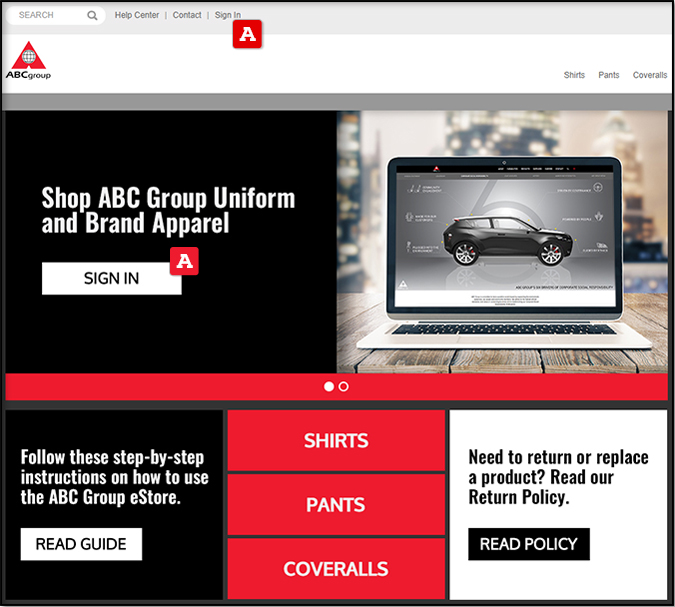Click the laptop hero banner image

click(502, 242)
